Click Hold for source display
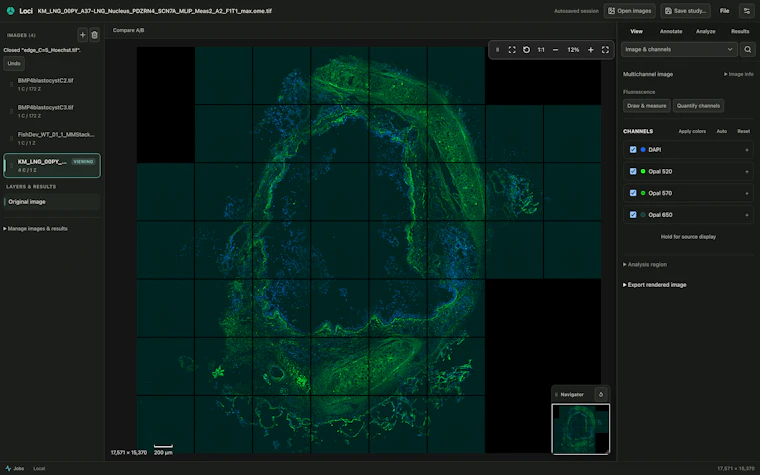 688,237
